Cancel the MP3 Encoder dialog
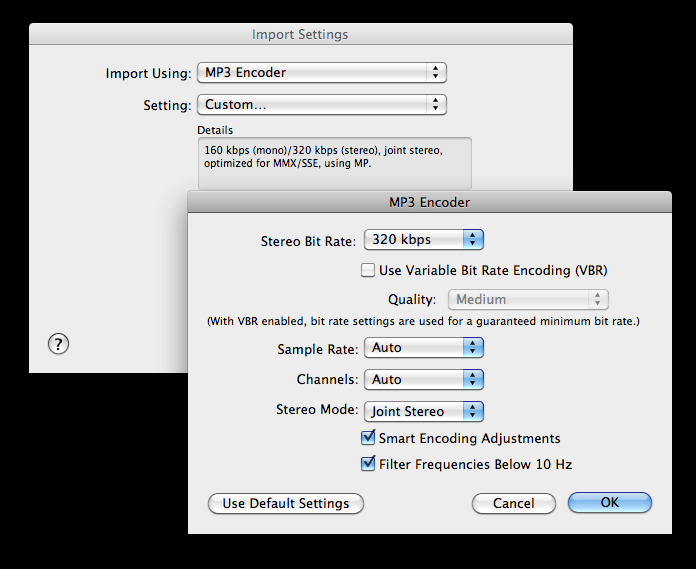This screenshot has width=696, height=569. 513,503
